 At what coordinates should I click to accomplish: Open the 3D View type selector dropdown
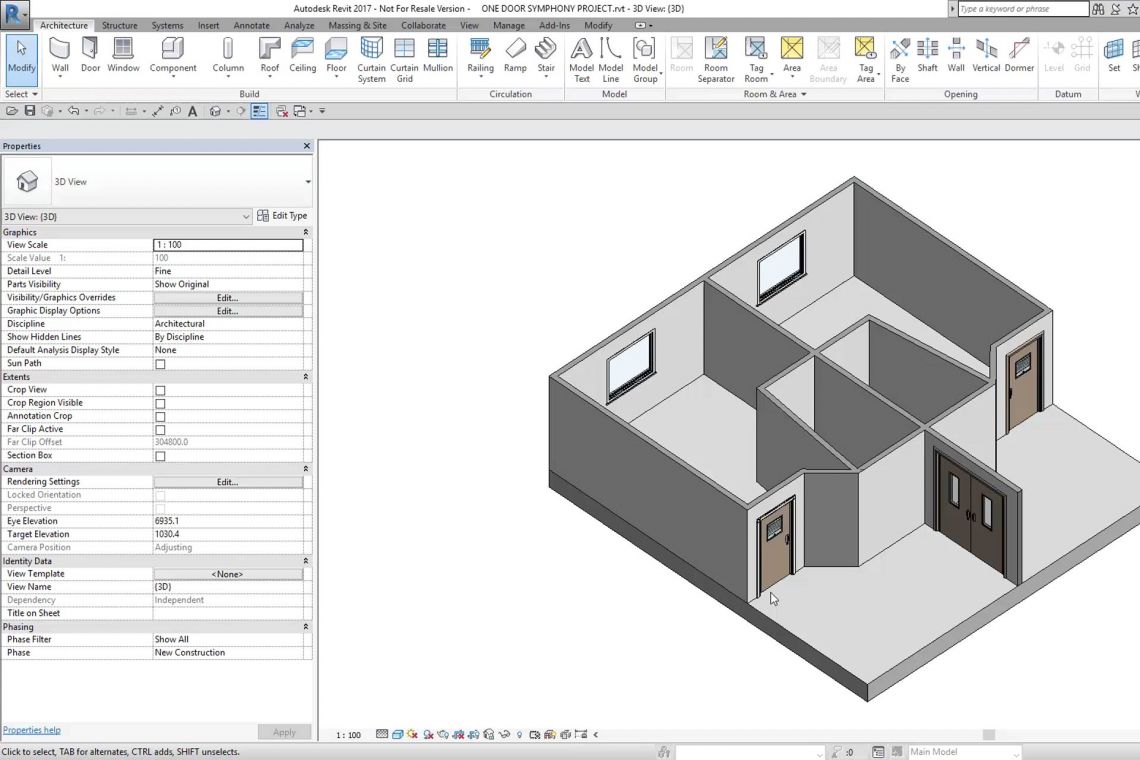(x=245, y=216)
